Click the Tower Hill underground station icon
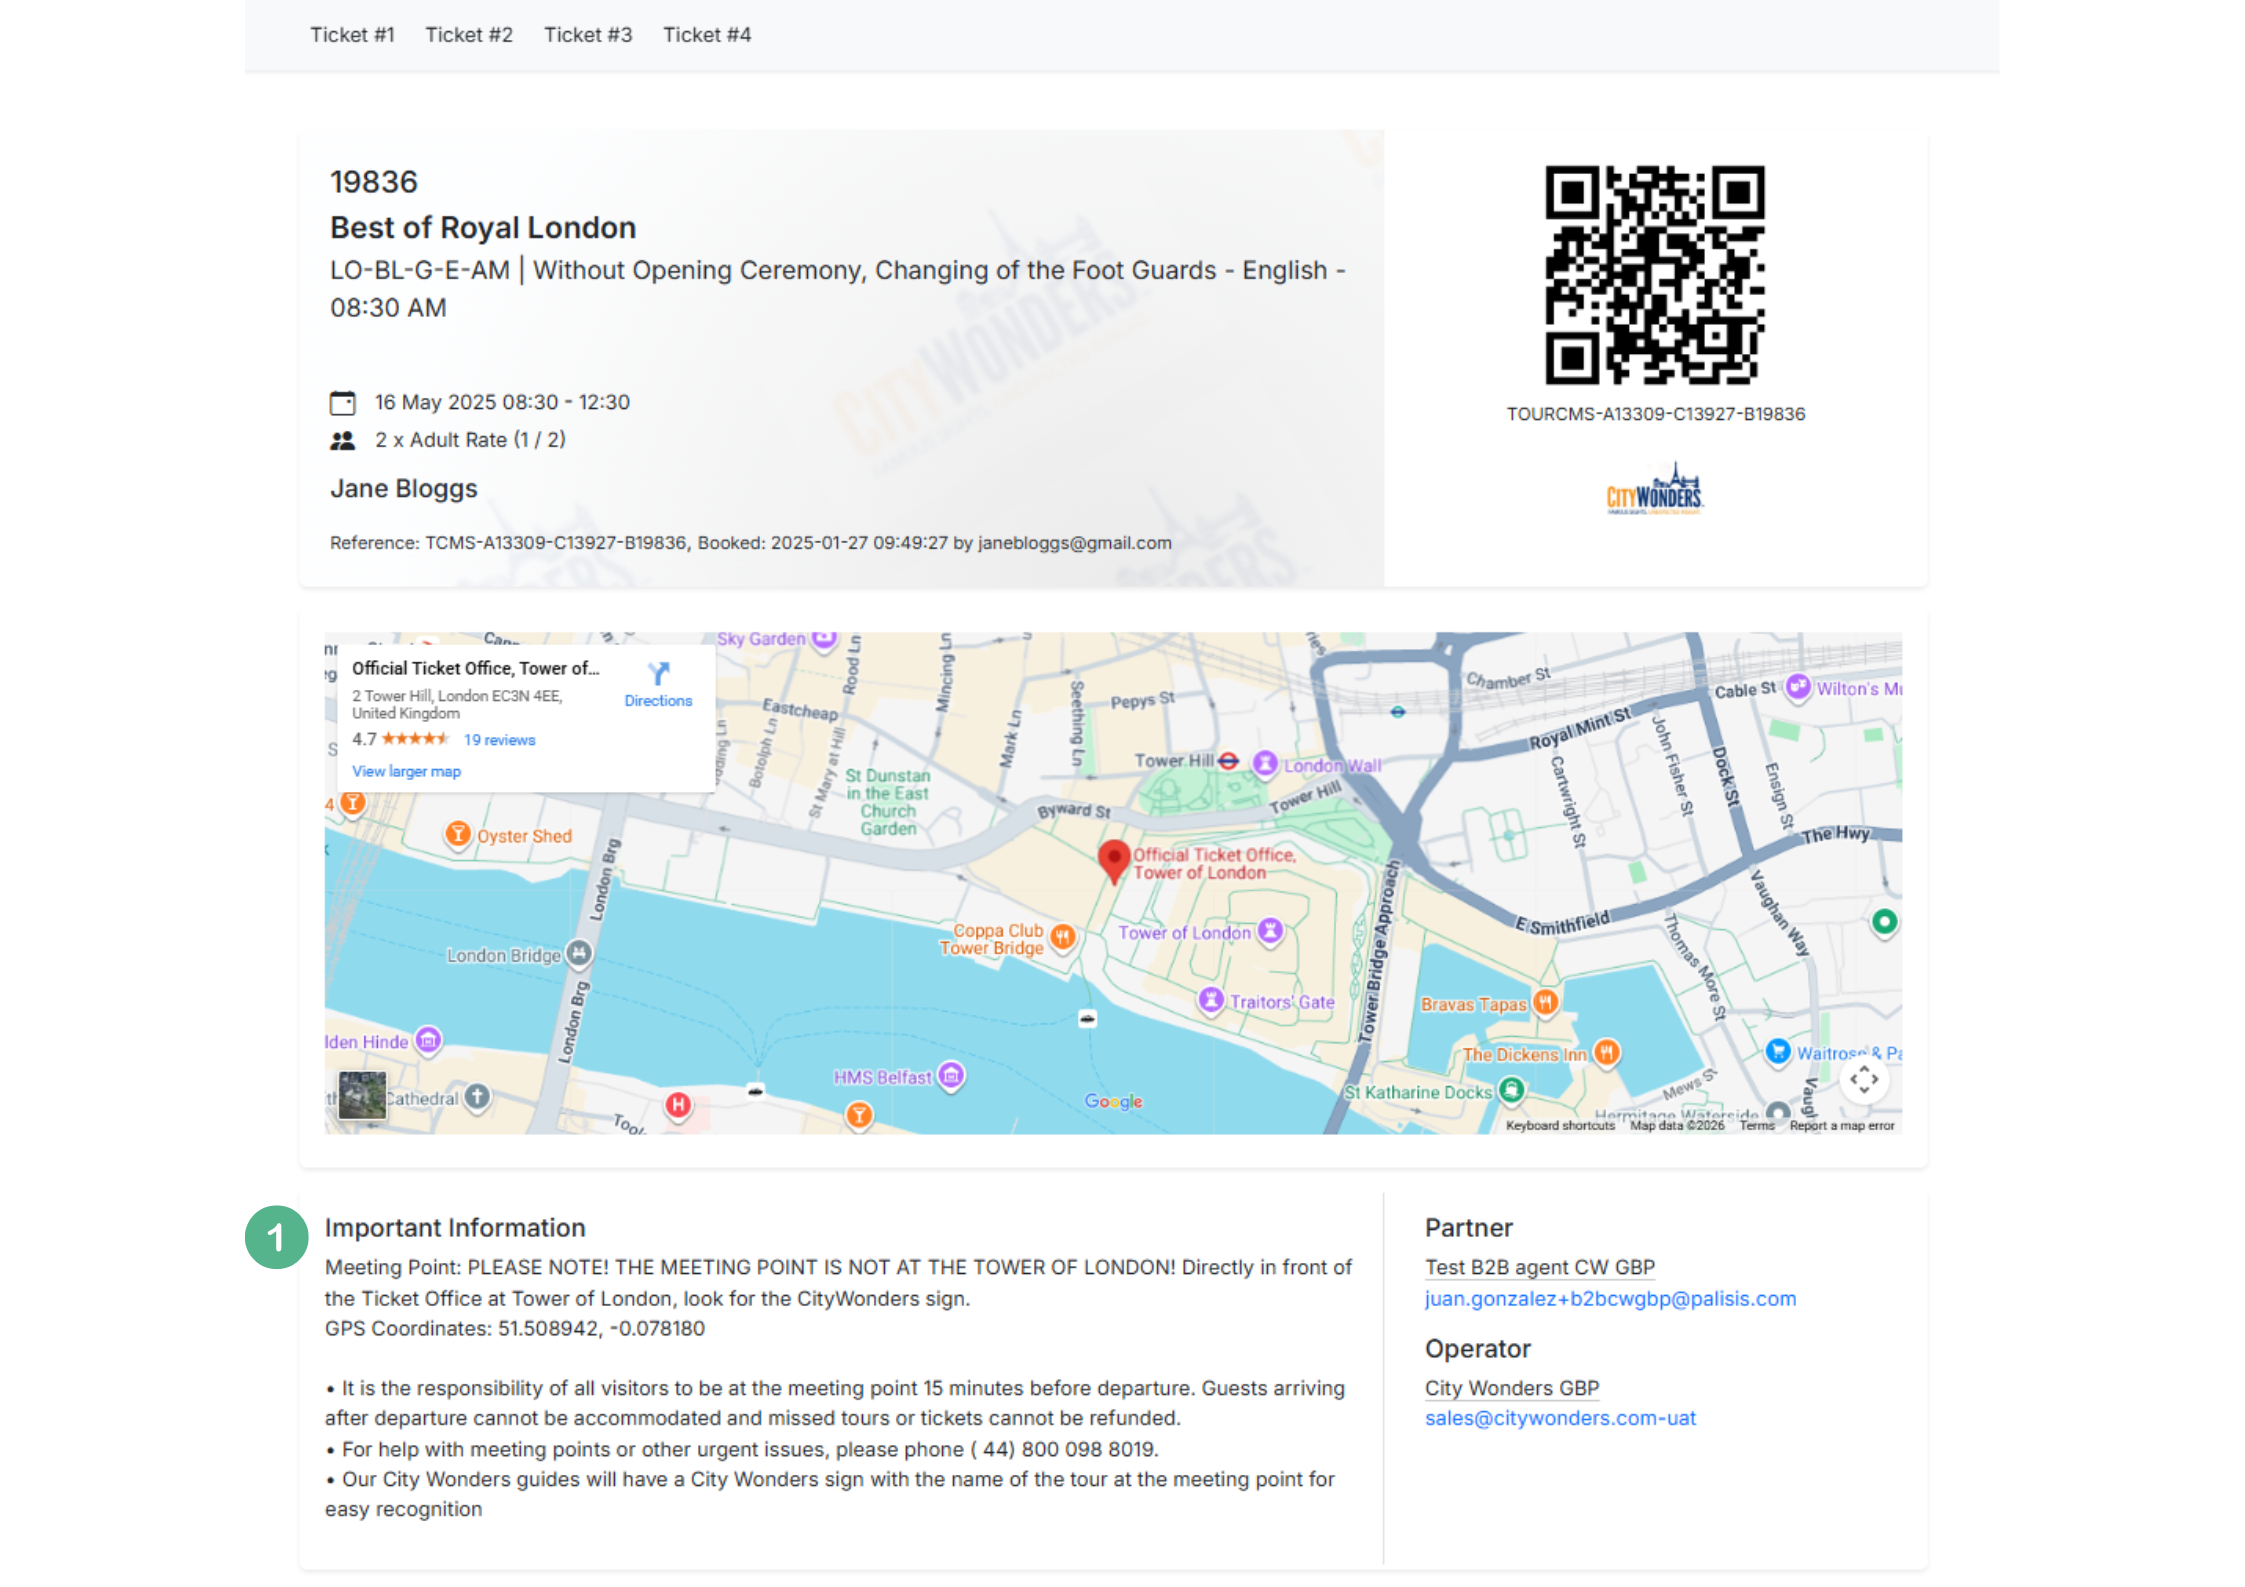Viewport: 2245px width, 1587px height. (1229, 761)
